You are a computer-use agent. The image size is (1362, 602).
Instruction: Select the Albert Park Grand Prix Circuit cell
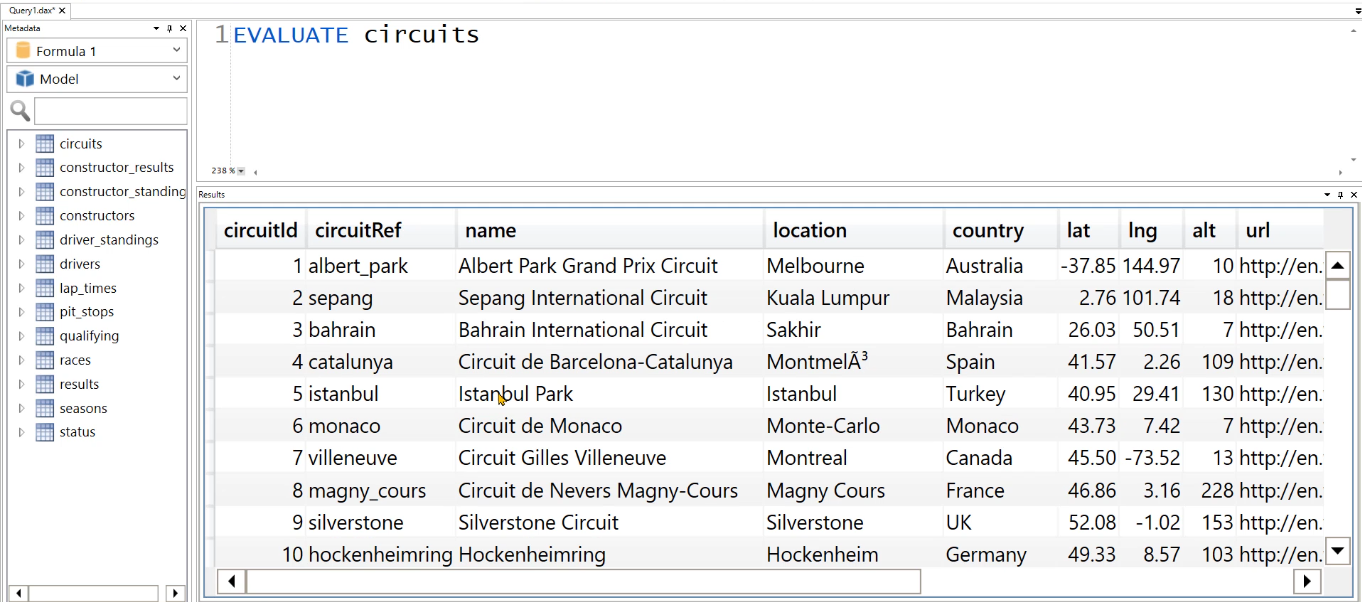click(x=610, y=266)
